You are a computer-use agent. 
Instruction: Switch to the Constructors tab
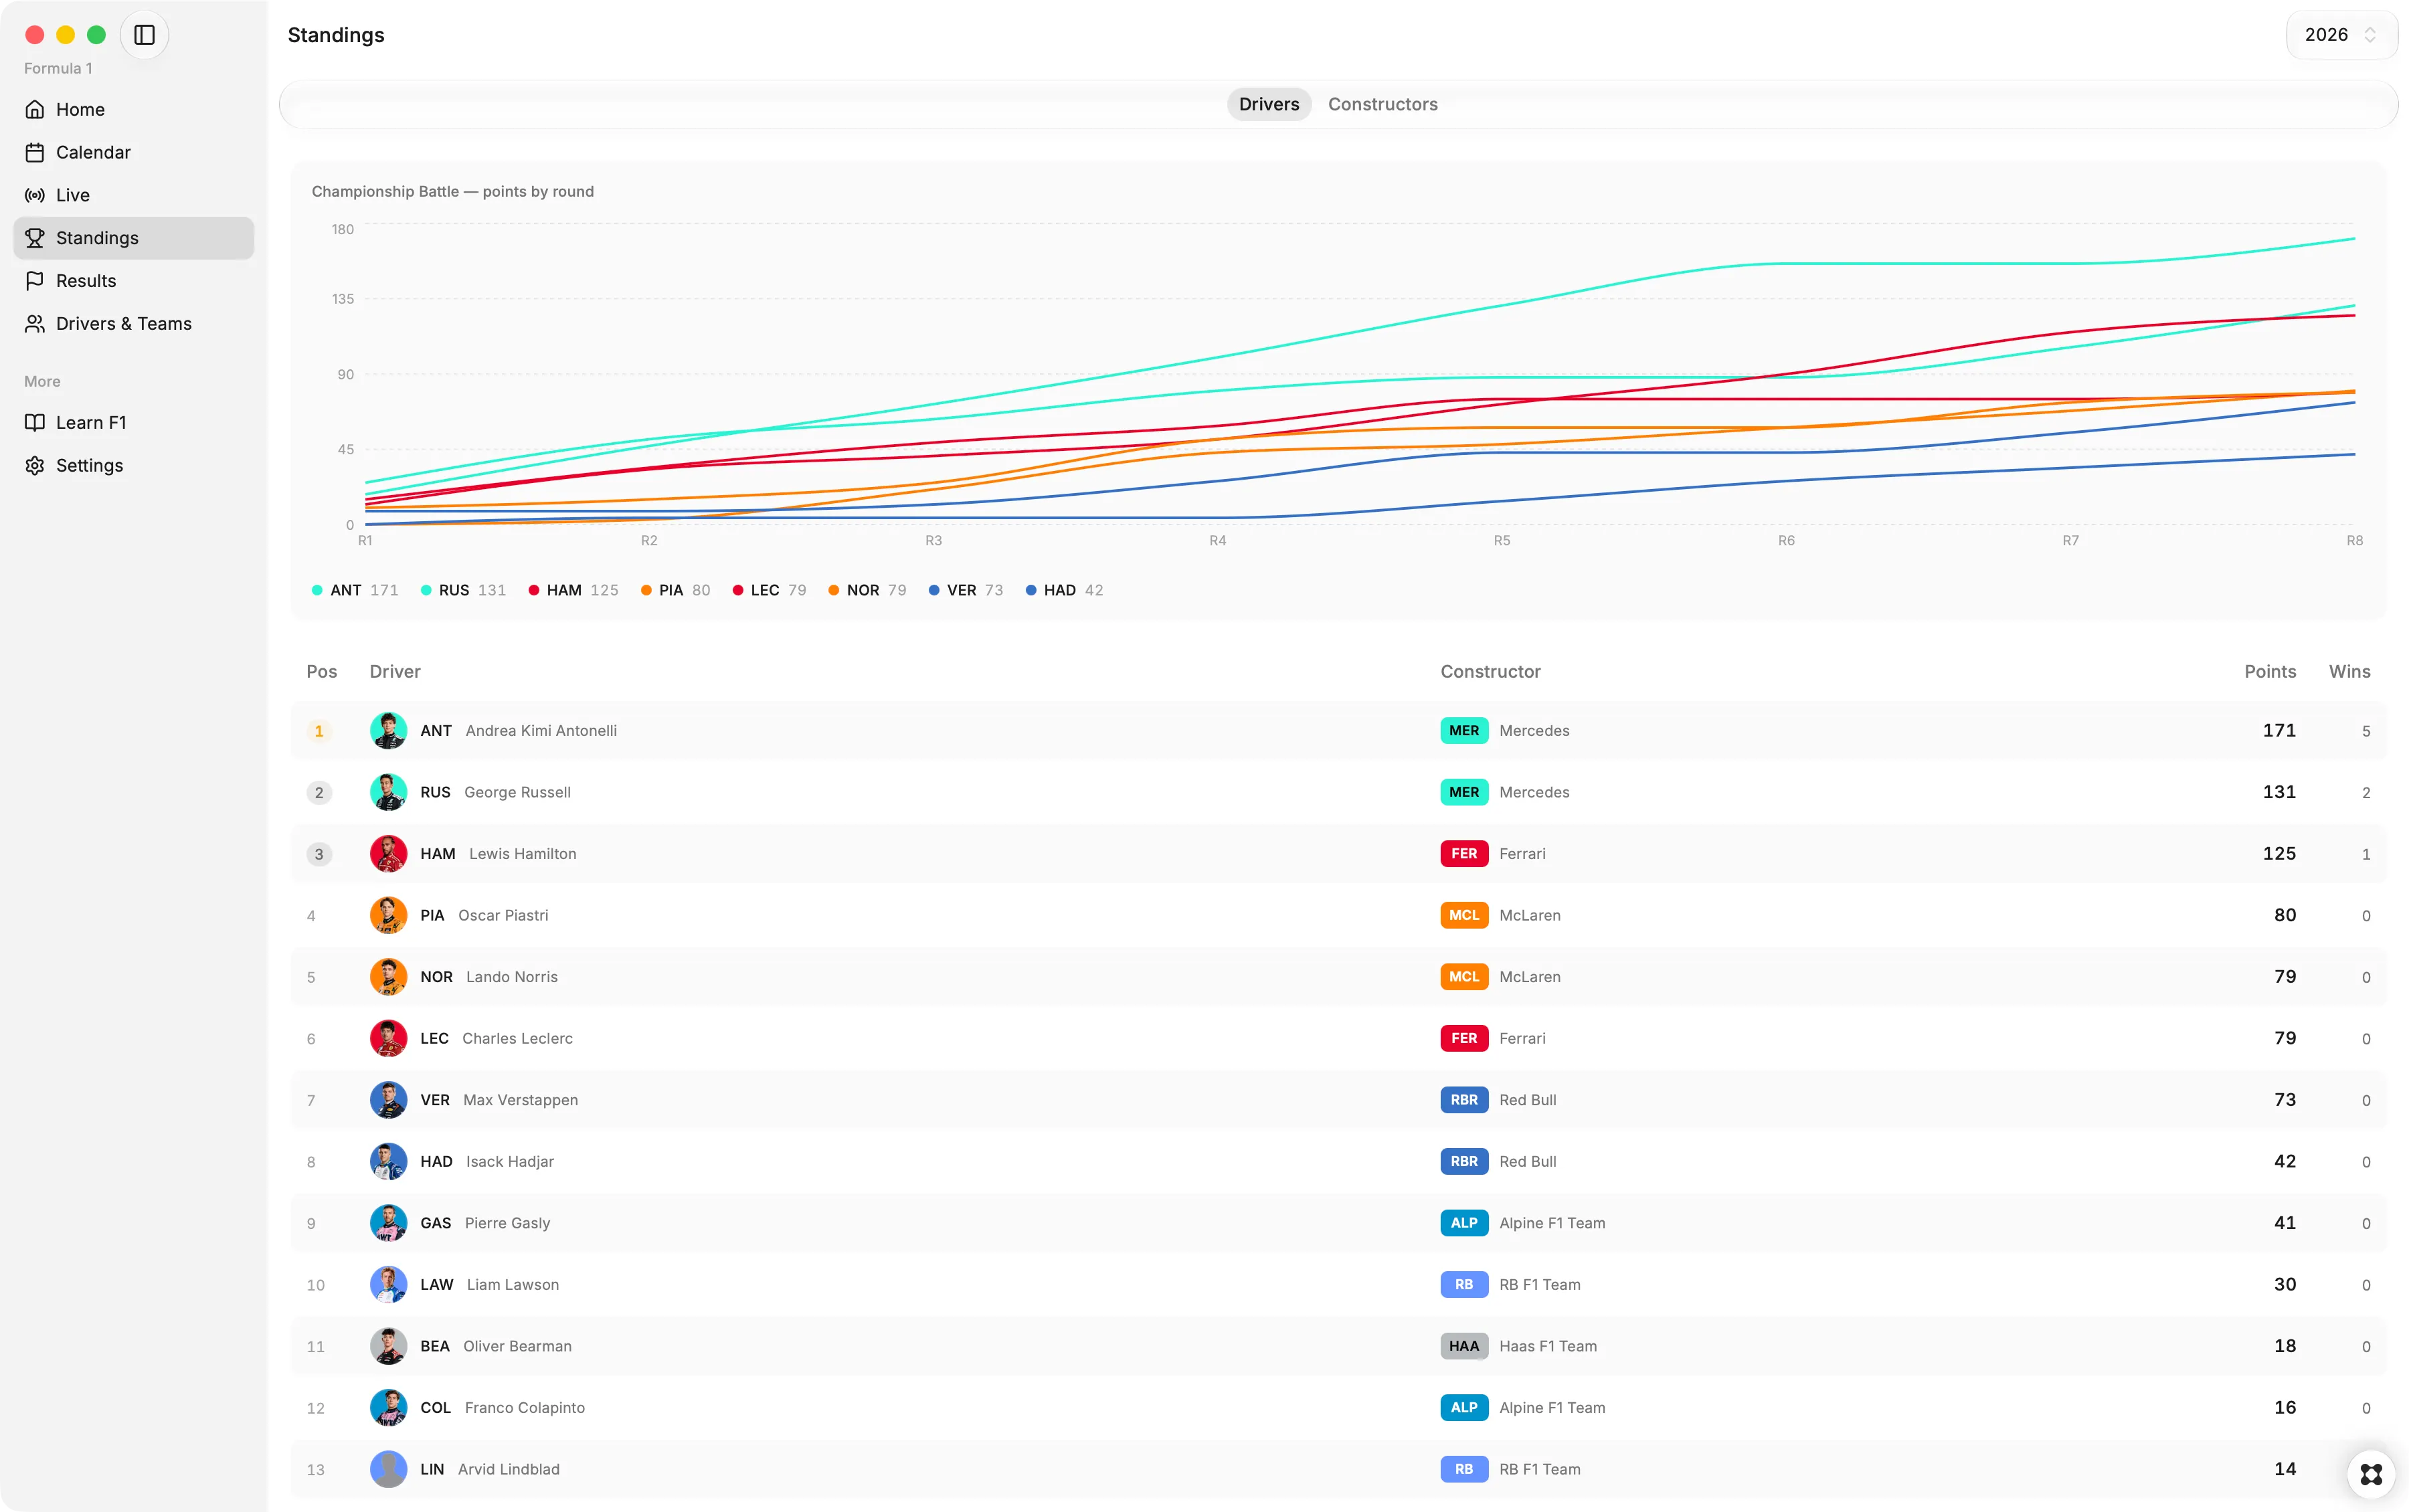[1382, 104]
